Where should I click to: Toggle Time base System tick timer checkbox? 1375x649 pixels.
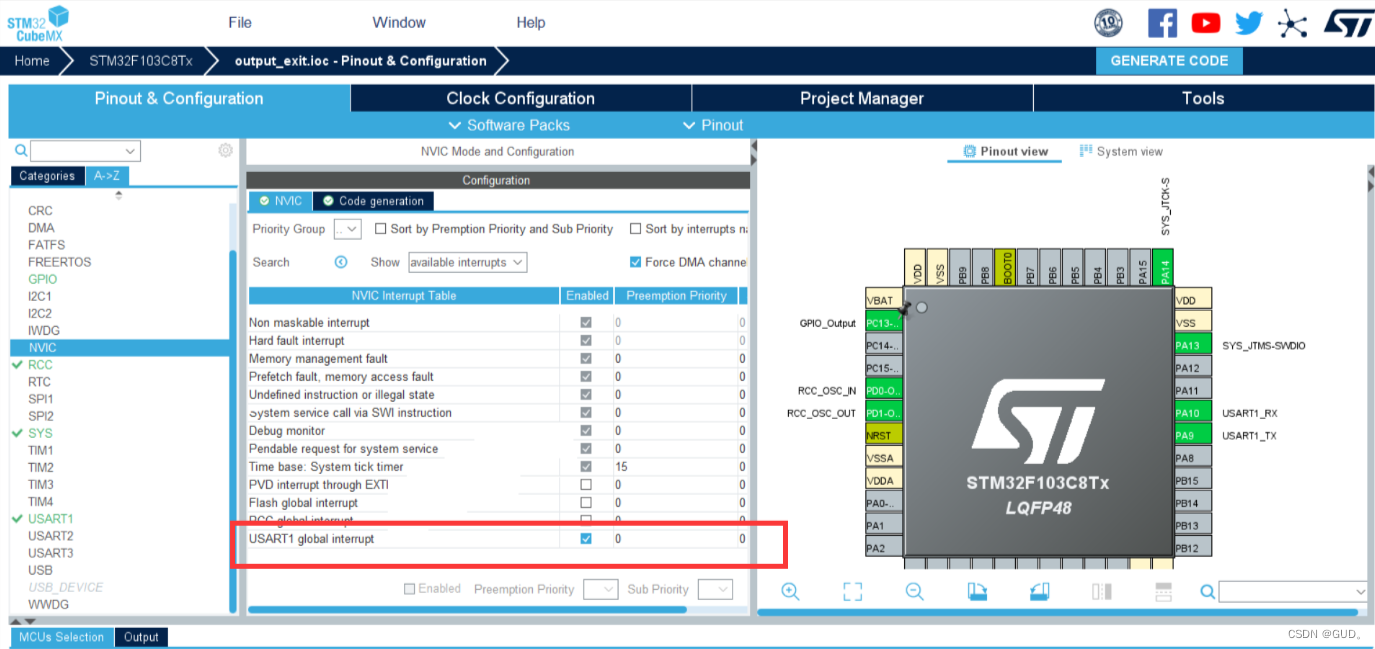click(586, 466)
